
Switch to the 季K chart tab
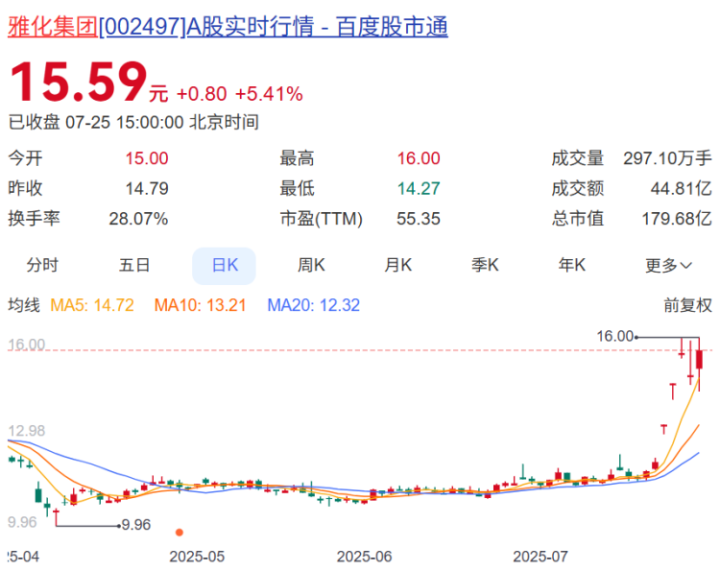484,265
